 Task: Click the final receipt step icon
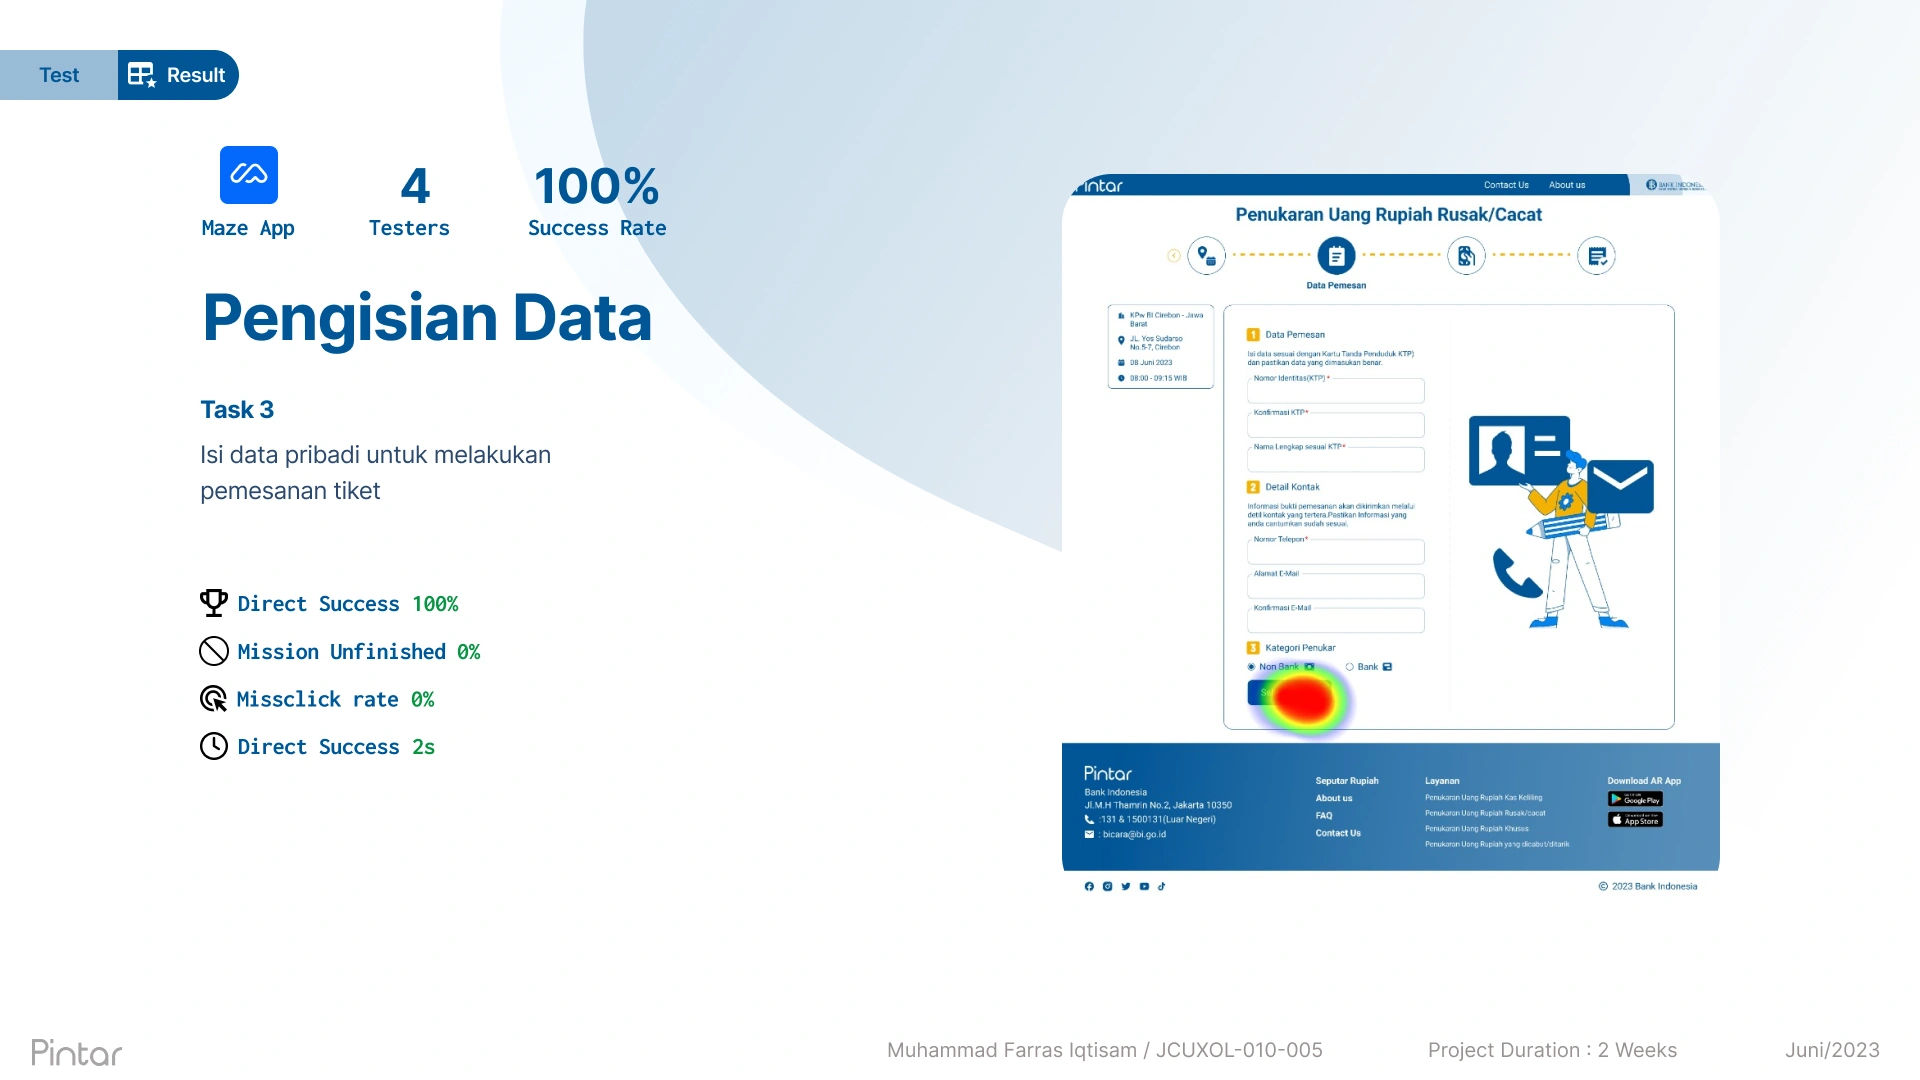click(1596, 256)
